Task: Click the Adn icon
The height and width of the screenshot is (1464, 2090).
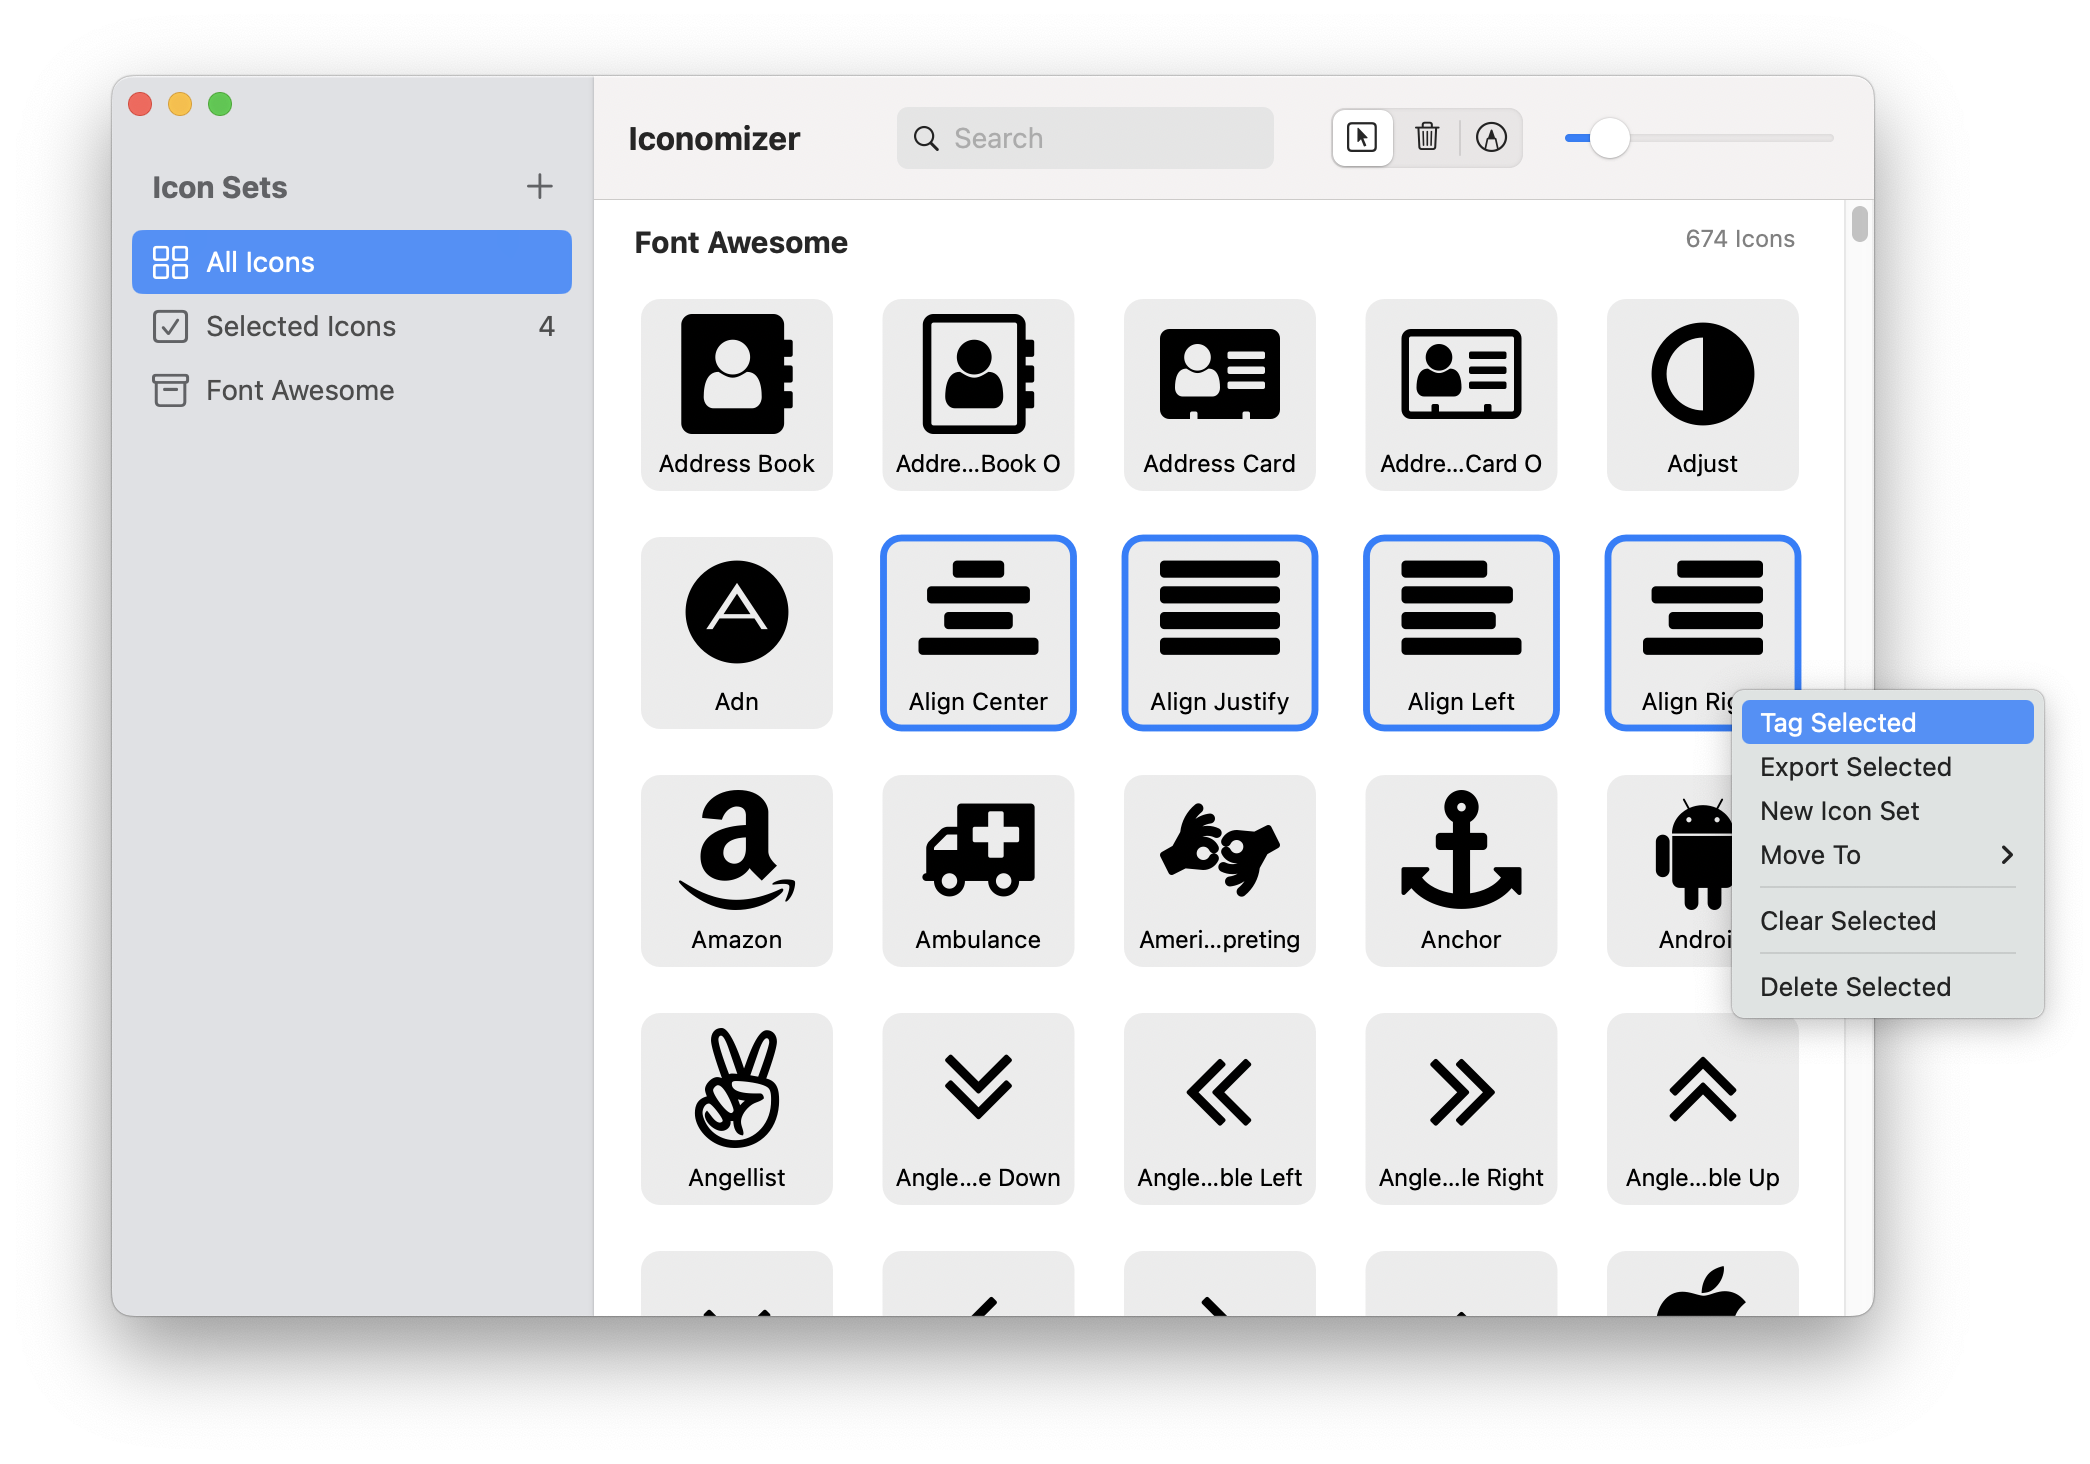Action: point(736,632)
